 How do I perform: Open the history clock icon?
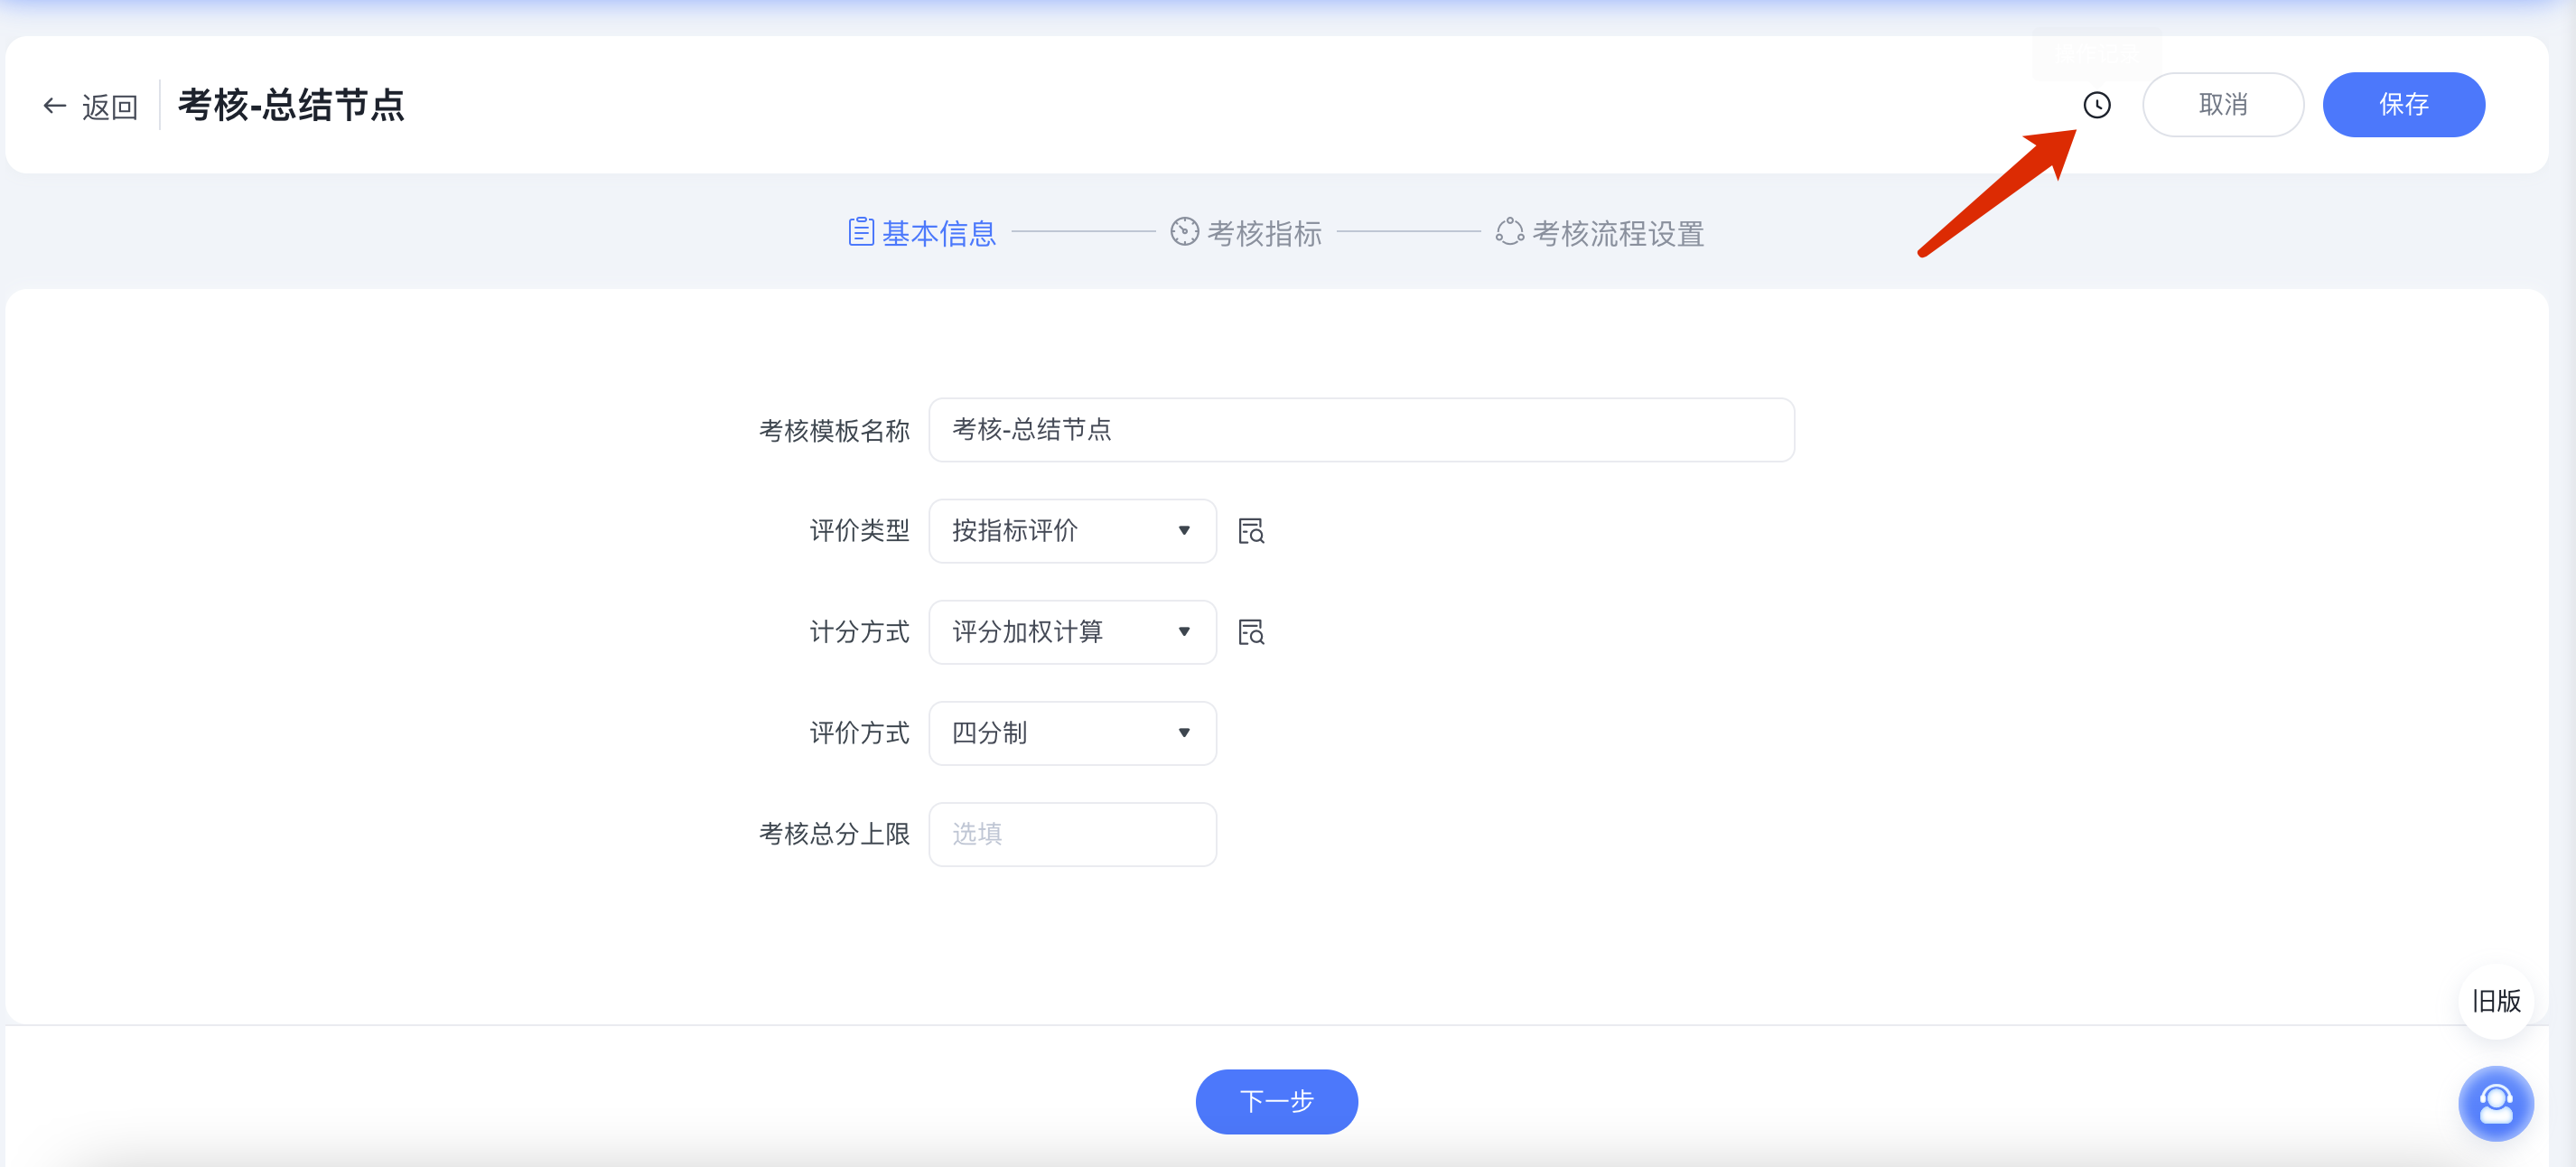pyautogui.click(x=2097, y=105)
